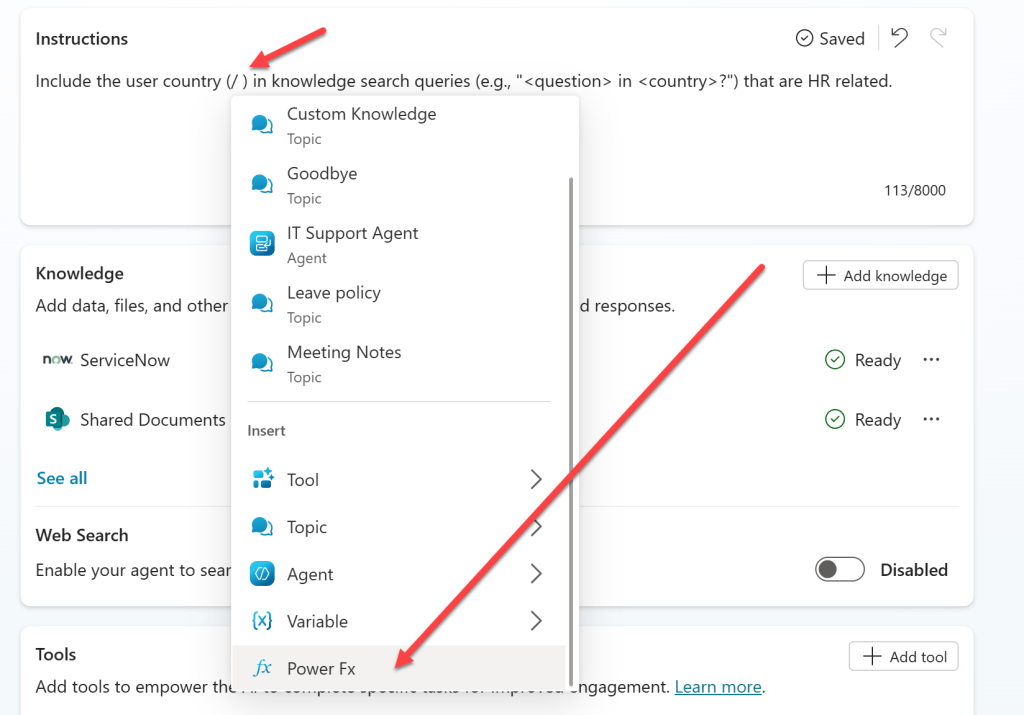Click the SharePoint Shared Documents icon
The height and width of the screenshot is (715, 1024).
click(x=57, y=420)
